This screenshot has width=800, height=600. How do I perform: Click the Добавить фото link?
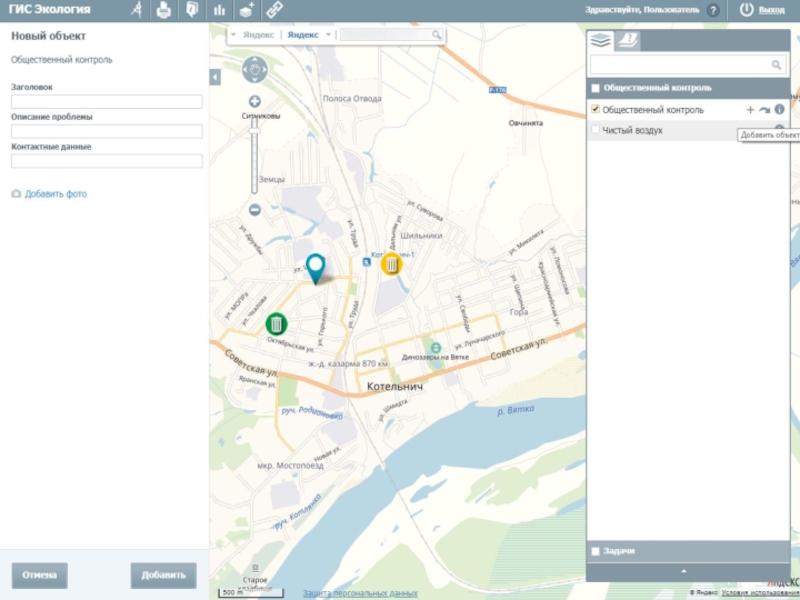click(x=56, y=194)
